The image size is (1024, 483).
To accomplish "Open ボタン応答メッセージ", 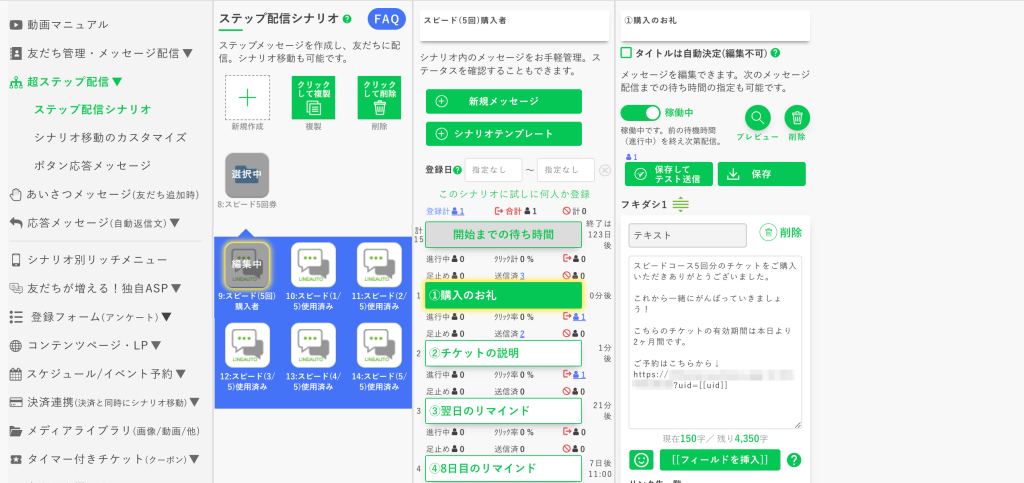I will tap(93, 166).
